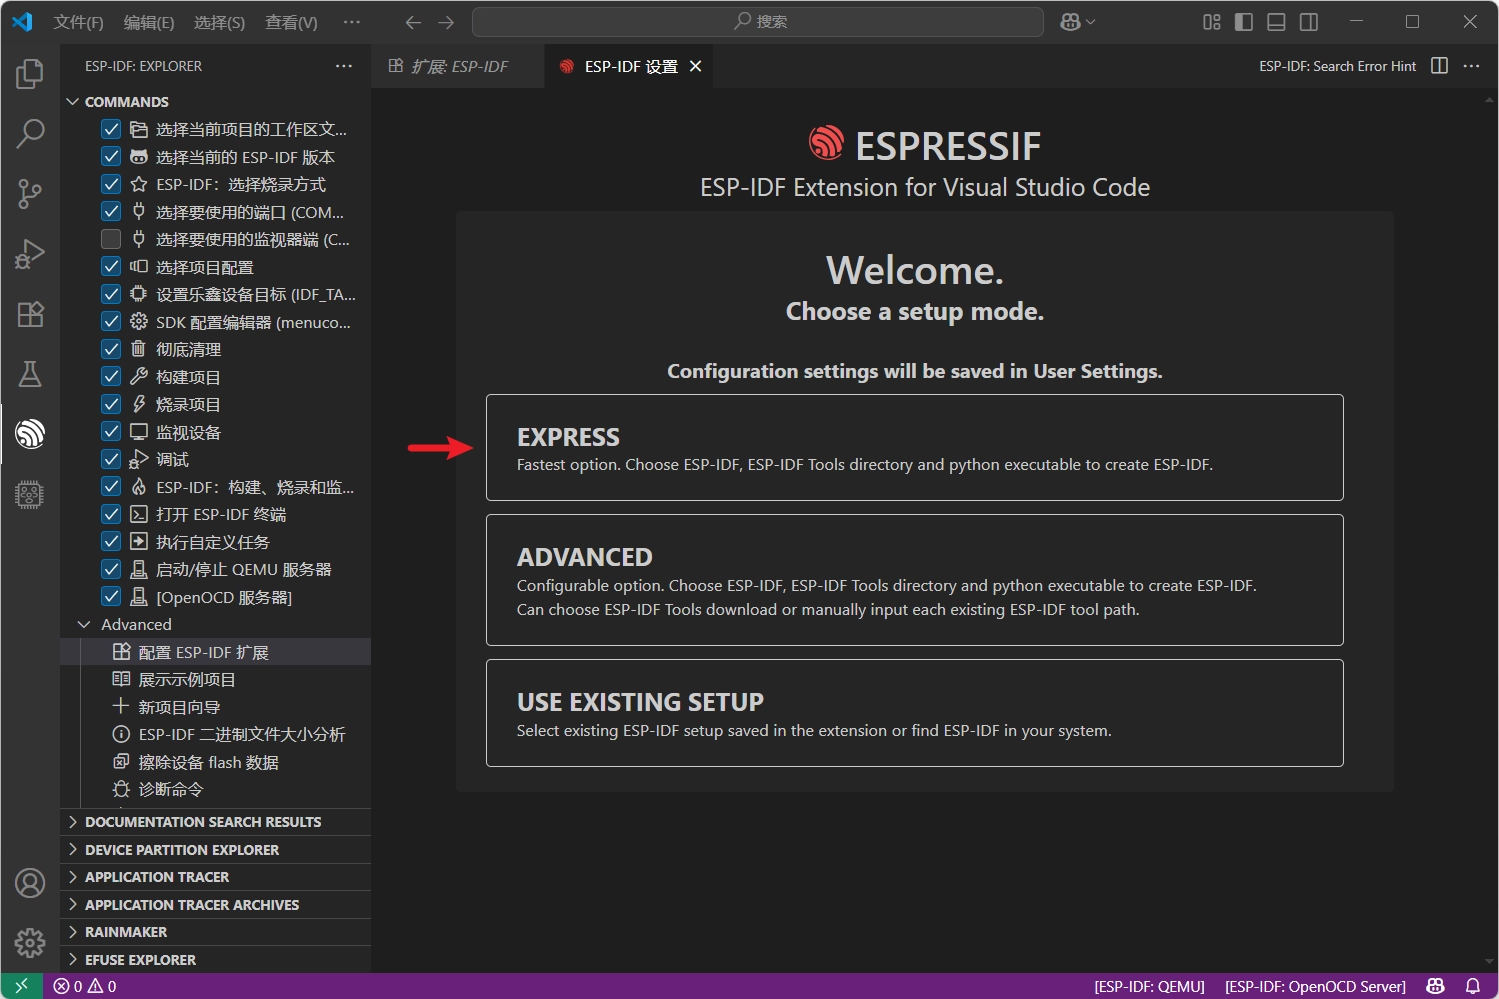This screenshot has width=1499, height=999.
Task: Click the search box in title bar
Action: [x=758, y=22]
